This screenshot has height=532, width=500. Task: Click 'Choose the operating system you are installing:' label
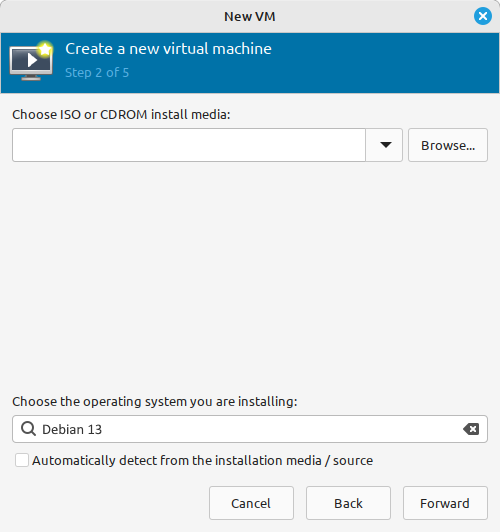(155, 402)
